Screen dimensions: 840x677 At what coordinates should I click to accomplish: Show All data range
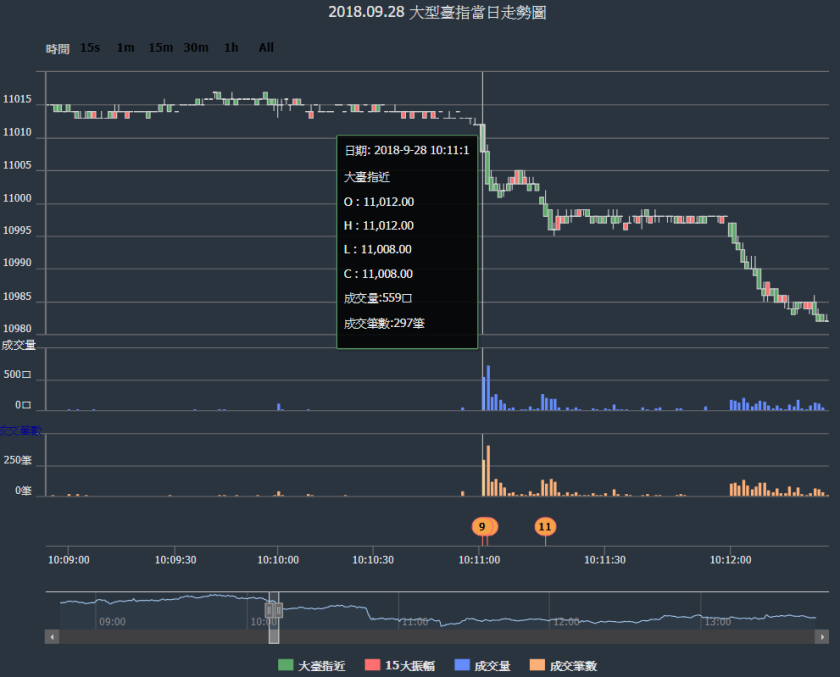click(266, 47)
